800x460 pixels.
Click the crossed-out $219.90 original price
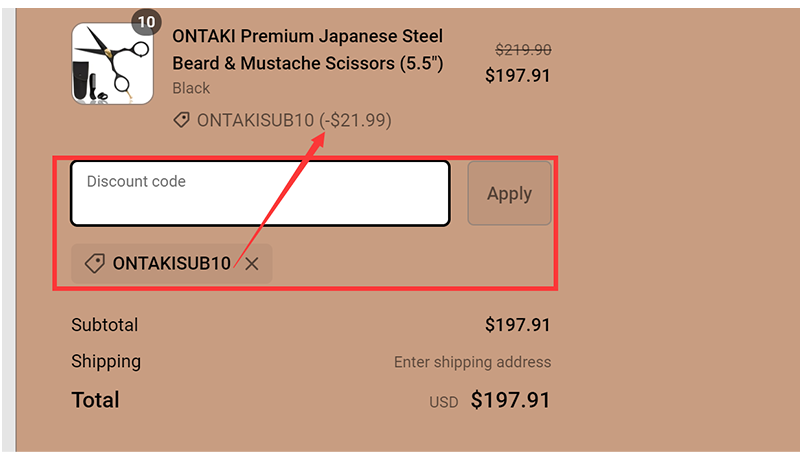pos(523,50)
